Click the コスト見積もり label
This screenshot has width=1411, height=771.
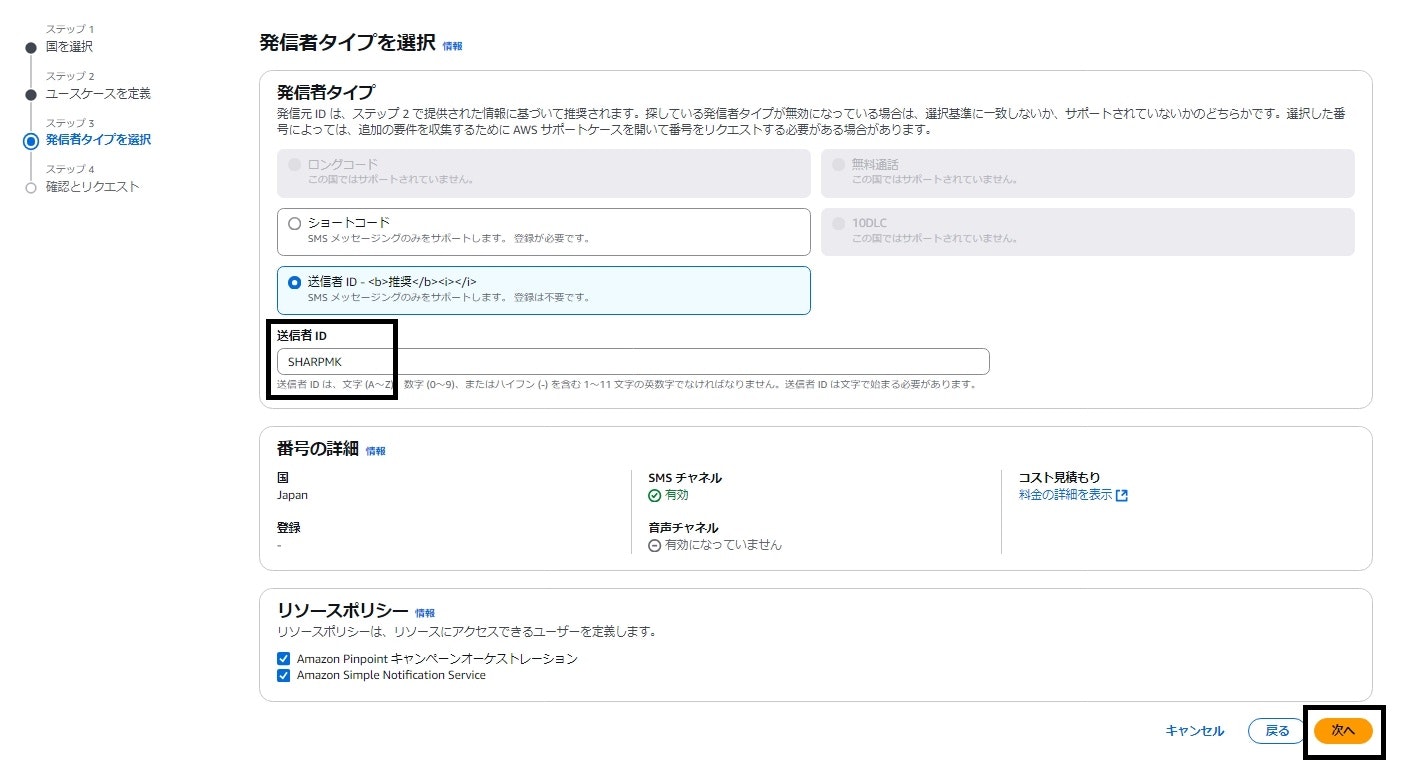click(x=1059, y=478)
